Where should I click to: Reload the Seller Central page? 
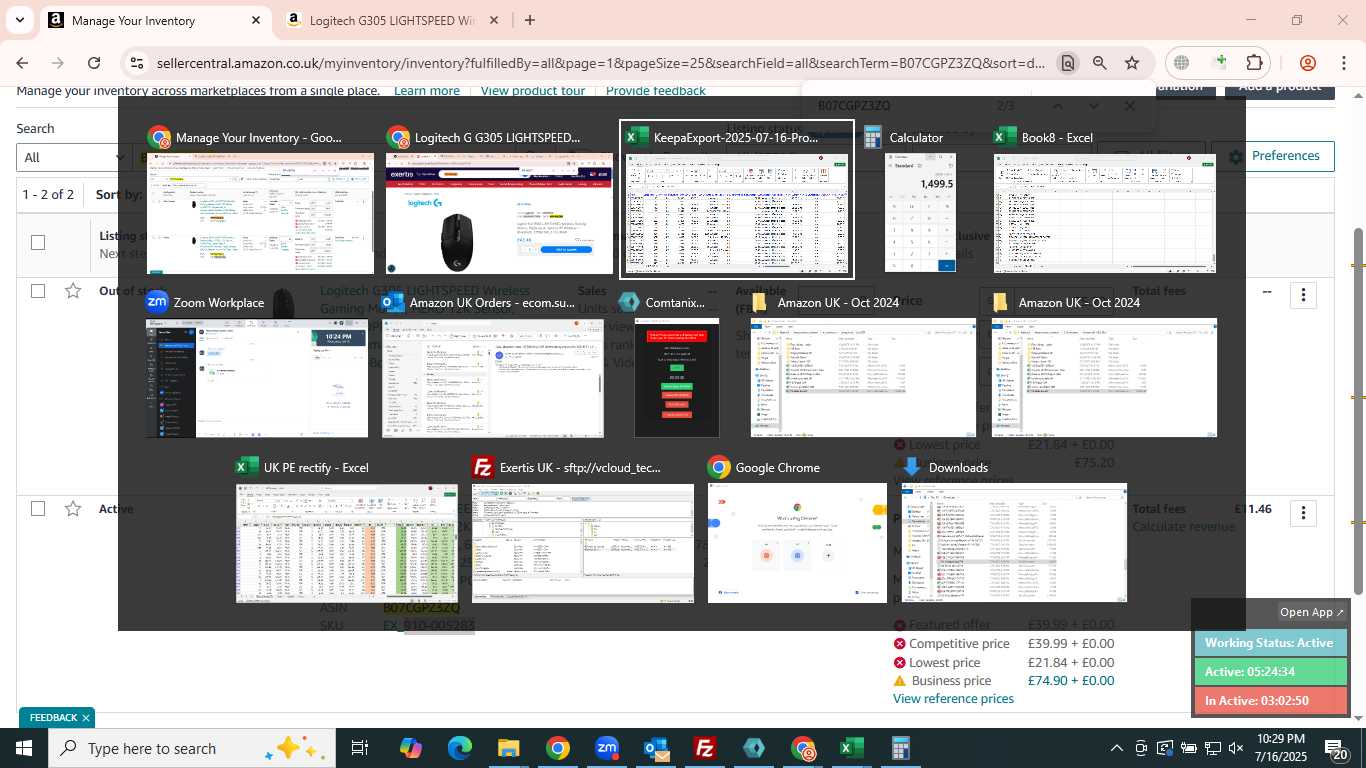pyautogui.click(x=94, y=63)
